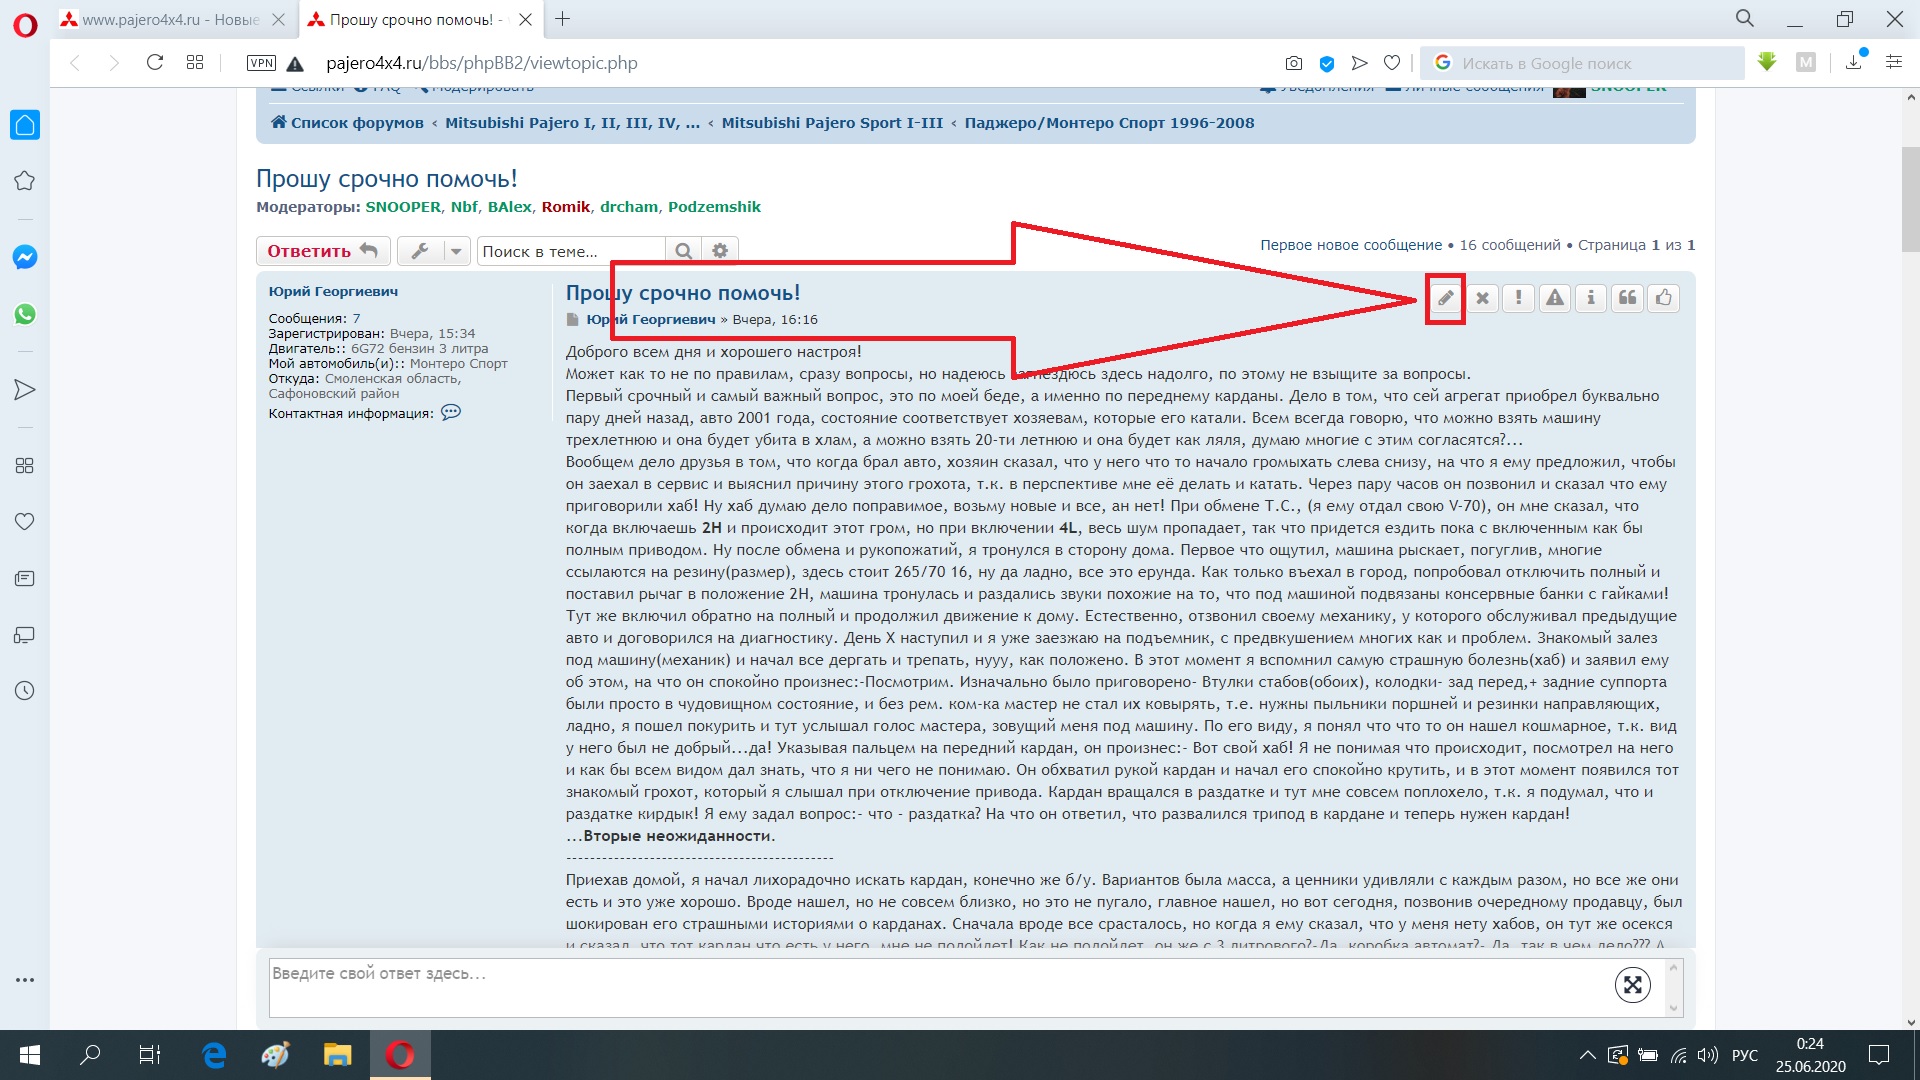Viewport: 1920px width, 1080px height.
Task: Click the quote post icon
Action: click(x=1627, y=298)
